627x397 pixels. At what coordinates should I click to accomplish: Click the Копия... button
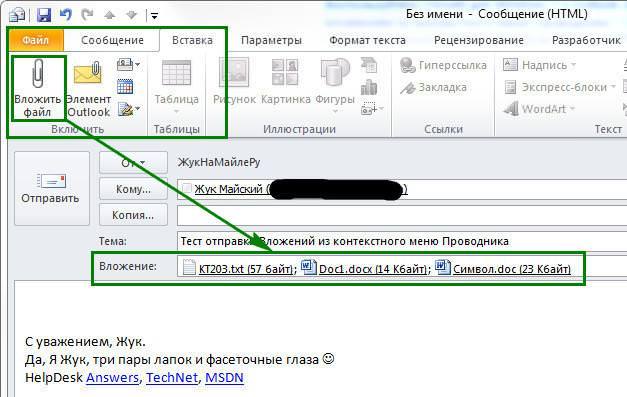tap(133, 215)
